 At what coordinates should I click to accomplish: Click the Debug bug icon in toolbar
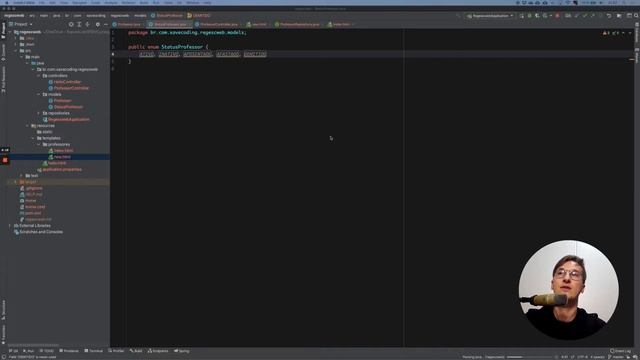click(529, 16)
